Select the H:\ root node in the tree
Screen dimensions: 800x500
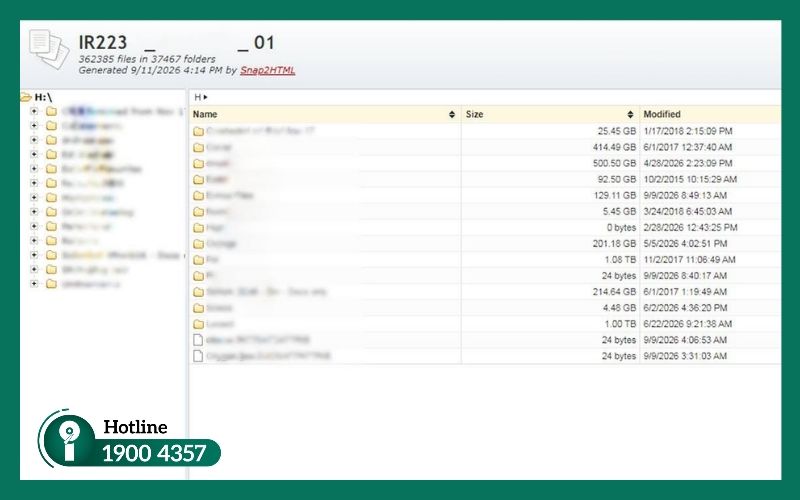click(43, 97)
